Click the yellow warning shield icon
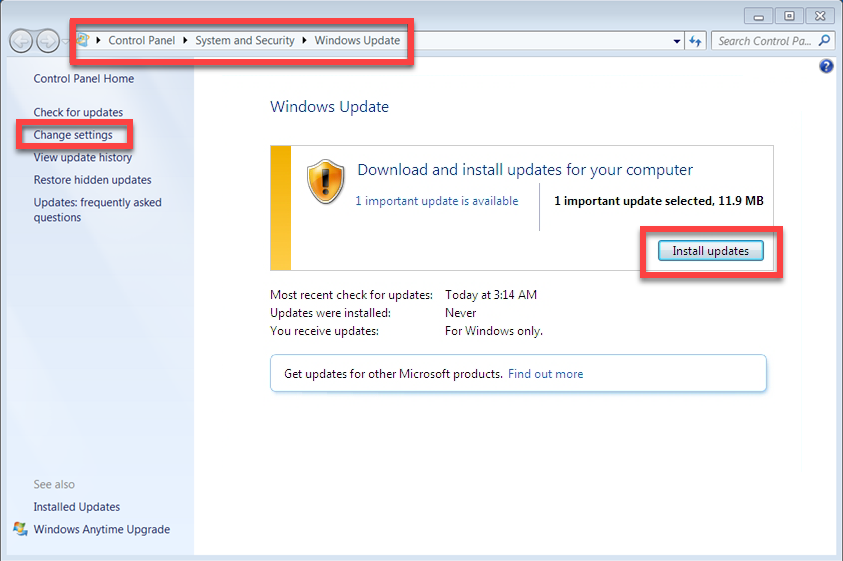 [x=325, y=182]
